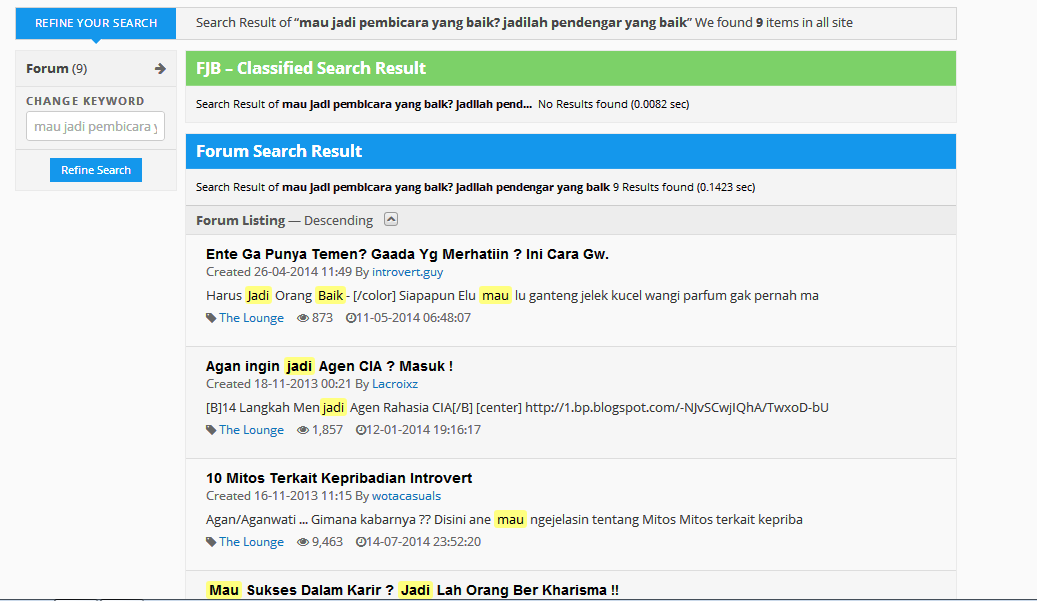1037x601 pixels.
Task: Open The Lounge link under the 10 Mitos thread
Action: pos(251,542)
